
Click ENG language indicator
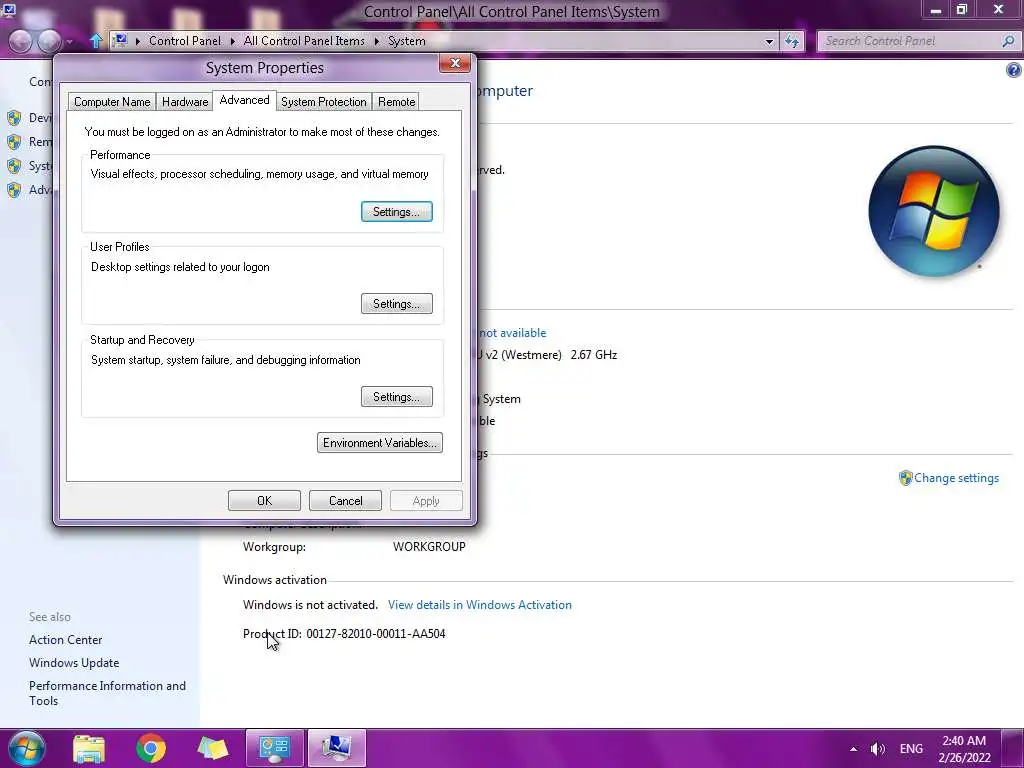point(911,749)
